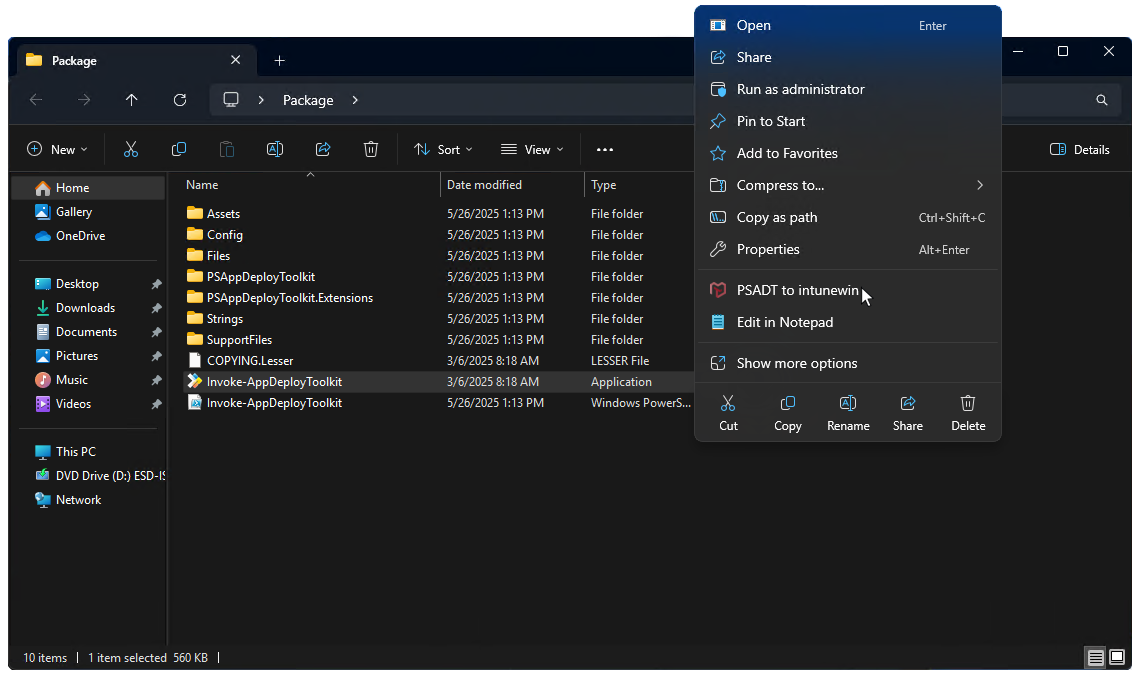Image resolution: width=1140 pixels, height=676 pixels.
Task: Open the New dropdown
Action: point(57,150)
